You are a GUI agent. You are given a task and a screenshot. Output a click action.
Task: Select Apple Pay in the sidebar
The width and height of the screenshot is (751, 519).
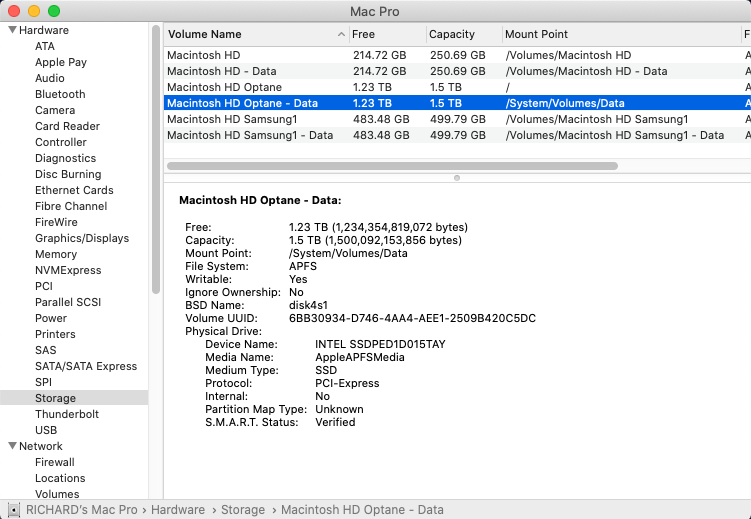coord(61,62)
